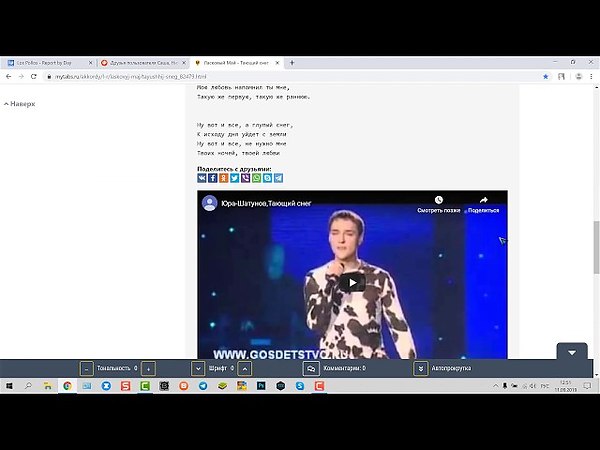Play the Юра Шатунов YouTube video

click(x=352, y=283)
